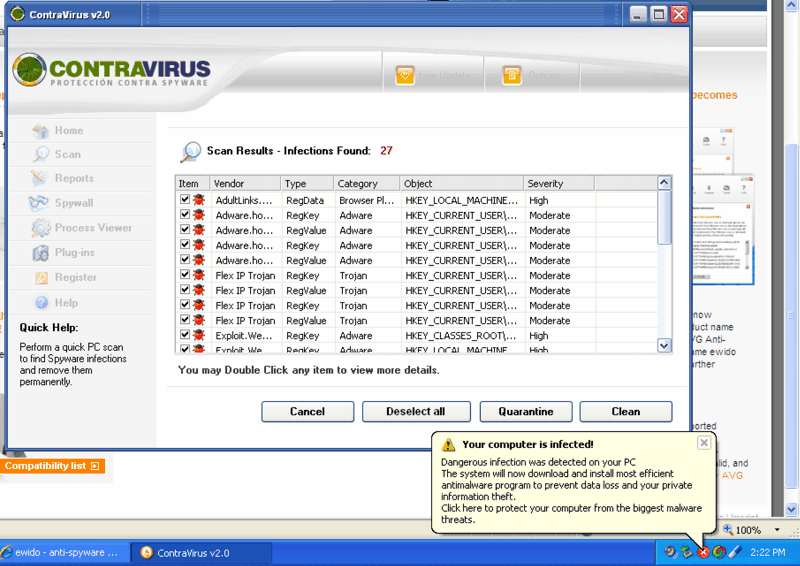The image size is (800, 566).
Task: Open Register via its sidebar icon
Action: click(x=42, y=278)
